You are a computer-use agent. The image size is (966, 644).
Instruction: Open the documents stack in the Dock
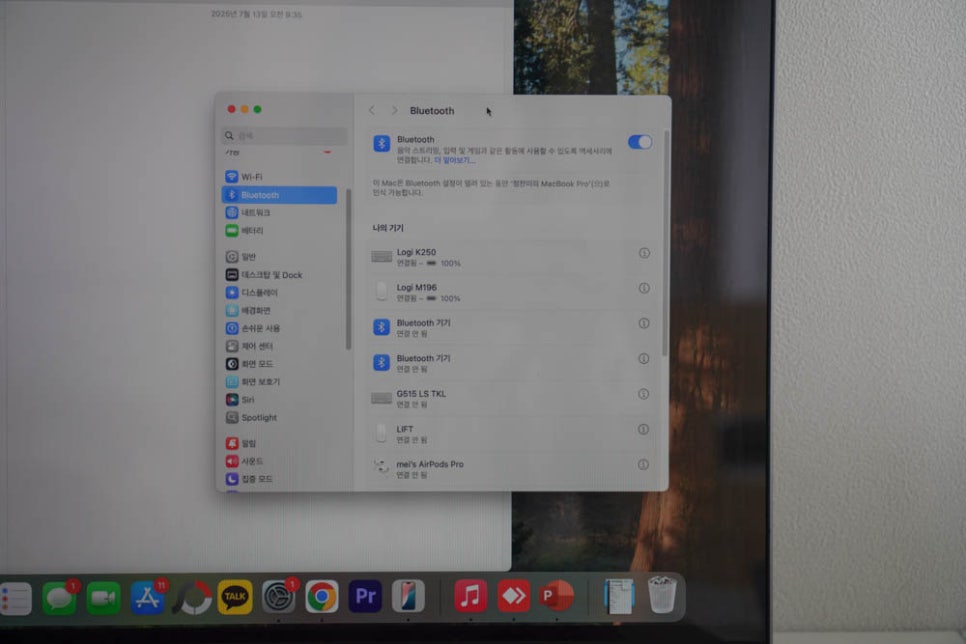pos(619,596)
